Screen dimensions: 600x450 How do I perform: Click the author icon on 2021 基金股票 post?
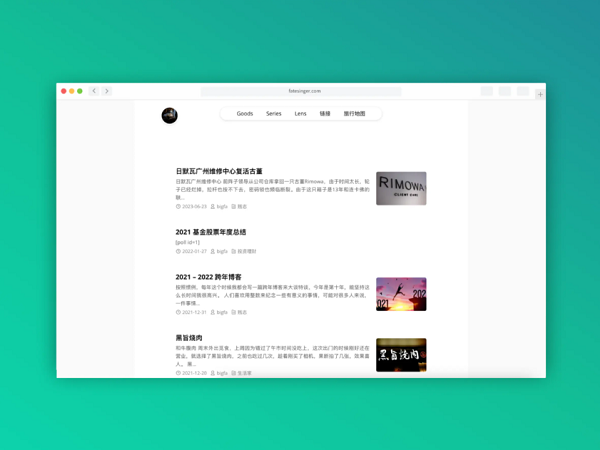[213, 251]
